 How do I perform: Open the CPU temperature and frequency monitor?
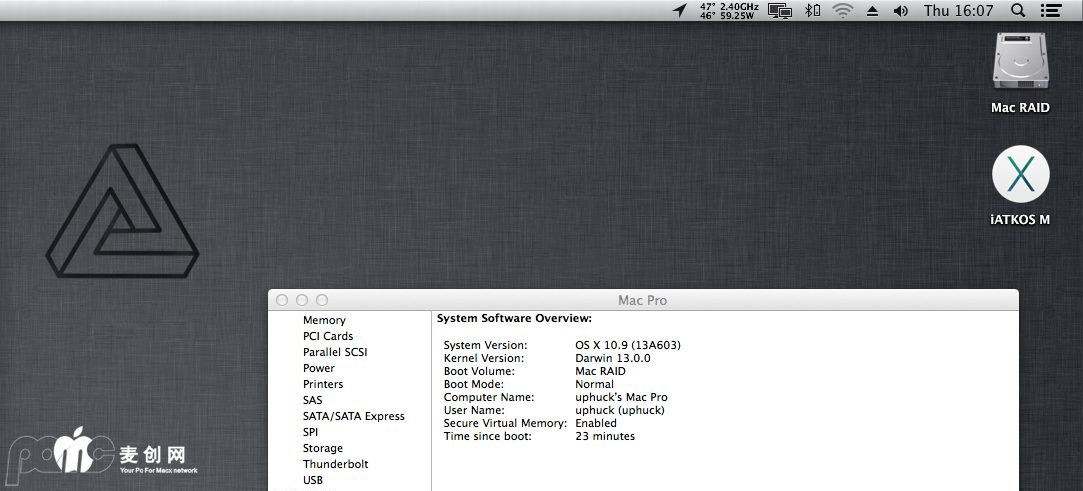click(x=728, y=11)
